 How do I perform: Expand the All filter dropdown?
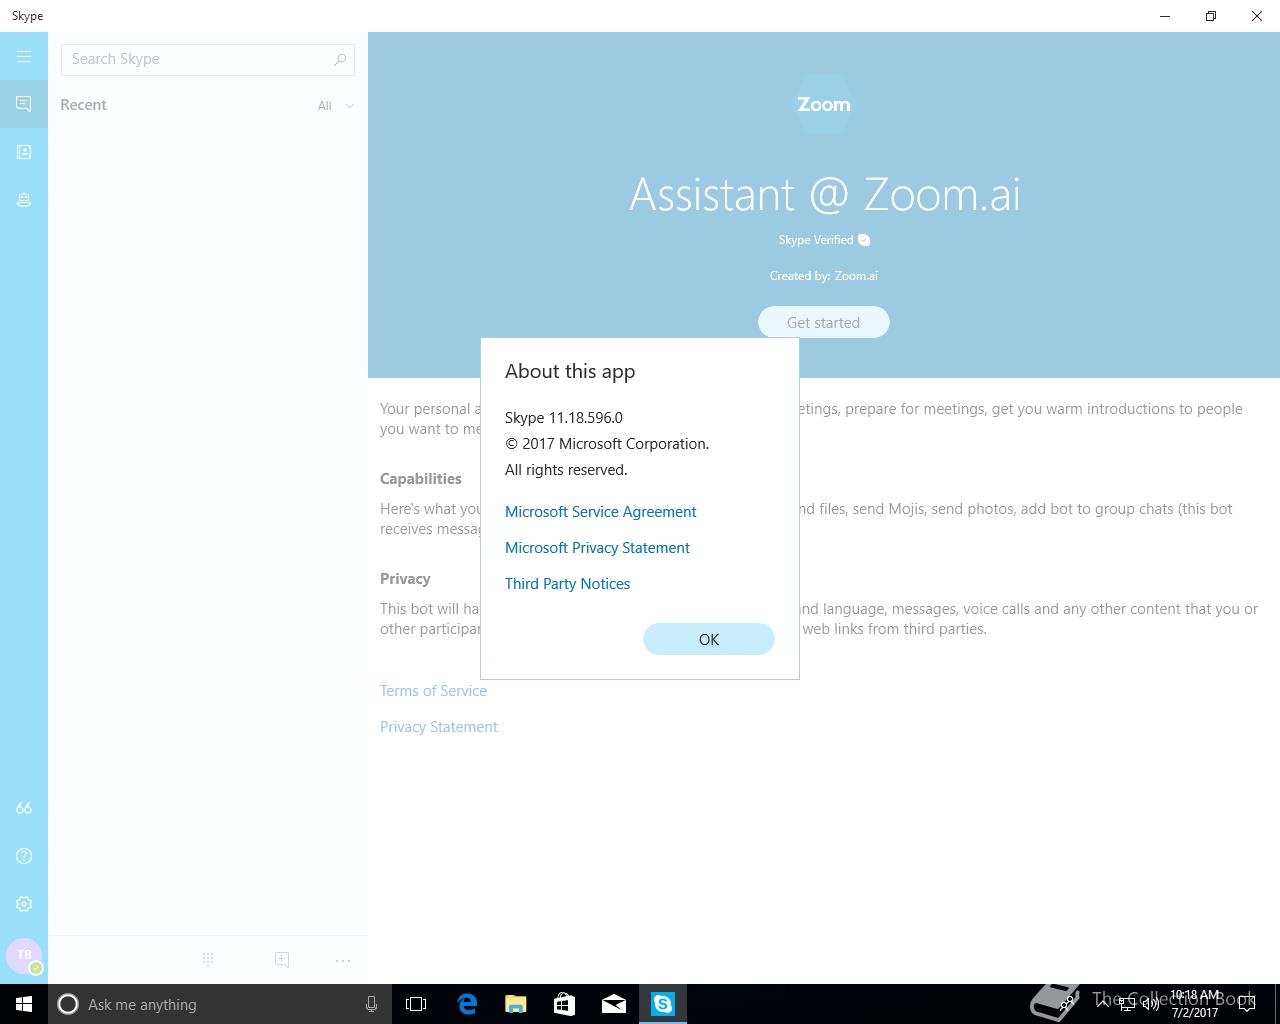pos(335,105)
